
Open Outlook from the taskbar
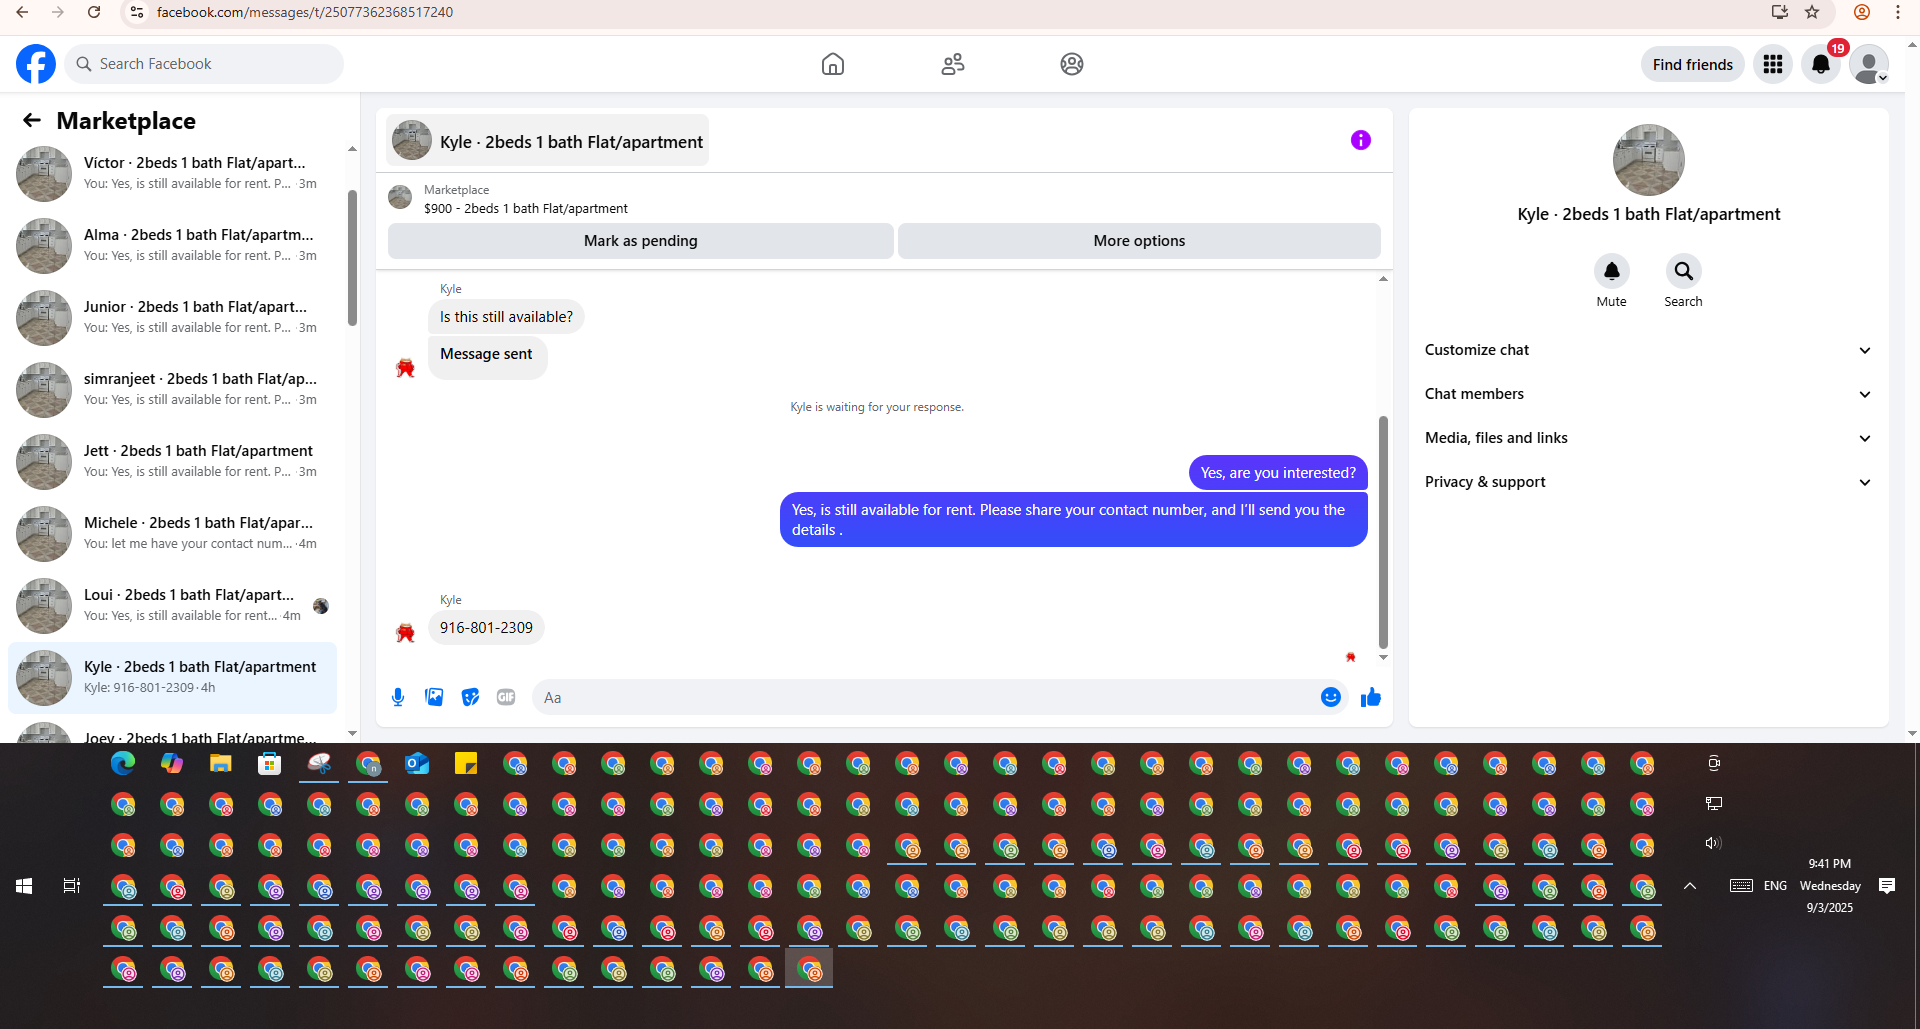click(x=417, y=764)
